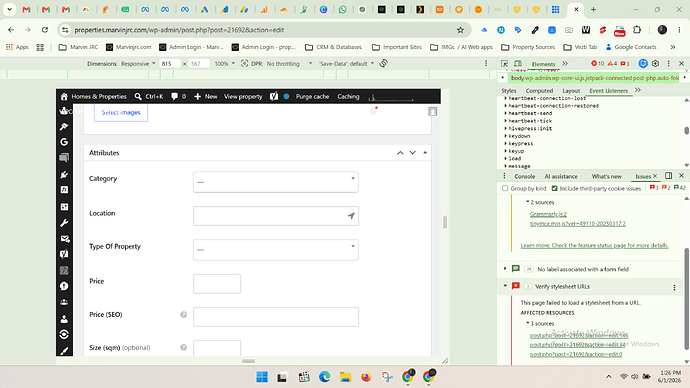690x388 pixels.
Task: Bookmark this page with the star
Action: [x=460, y=30]
